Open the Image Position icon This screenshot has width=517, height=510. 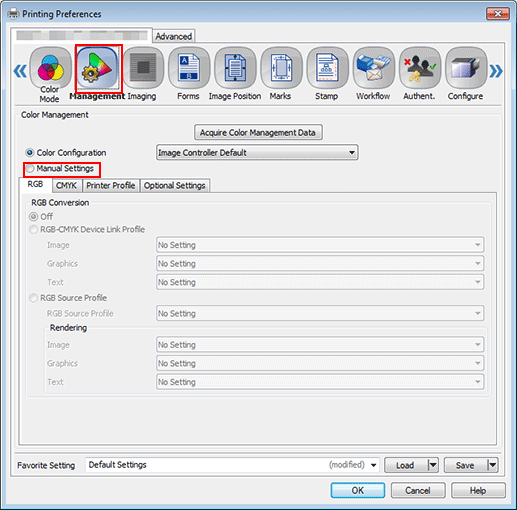tap(235, 68)
